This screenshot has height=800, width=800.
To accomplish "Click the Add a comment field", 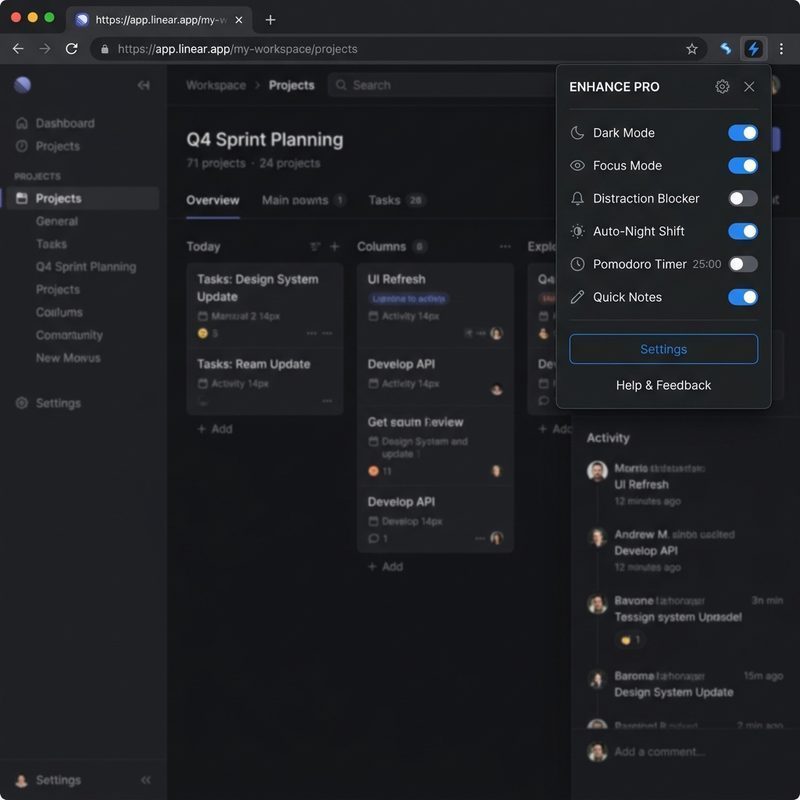I will 660,752.
